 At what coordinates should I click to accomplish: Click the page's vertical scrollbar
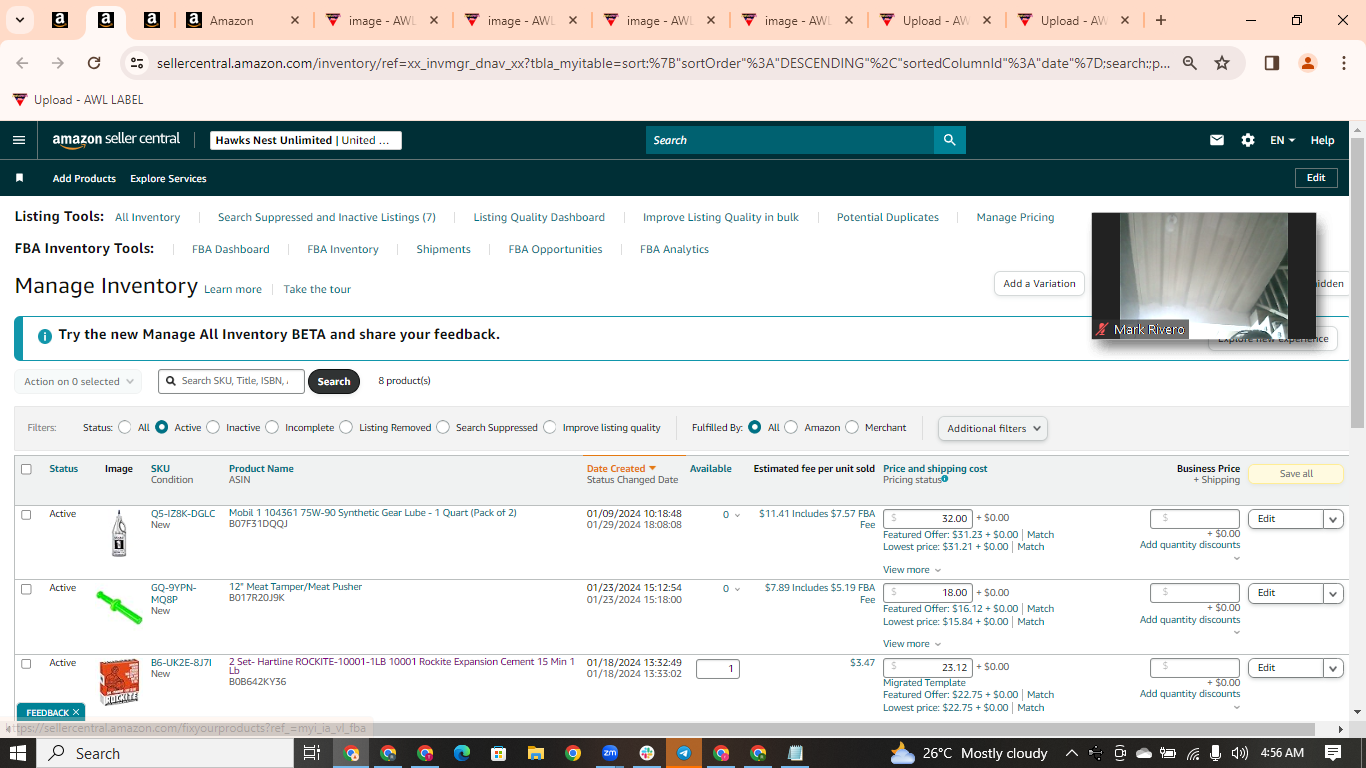(1357, 283)
